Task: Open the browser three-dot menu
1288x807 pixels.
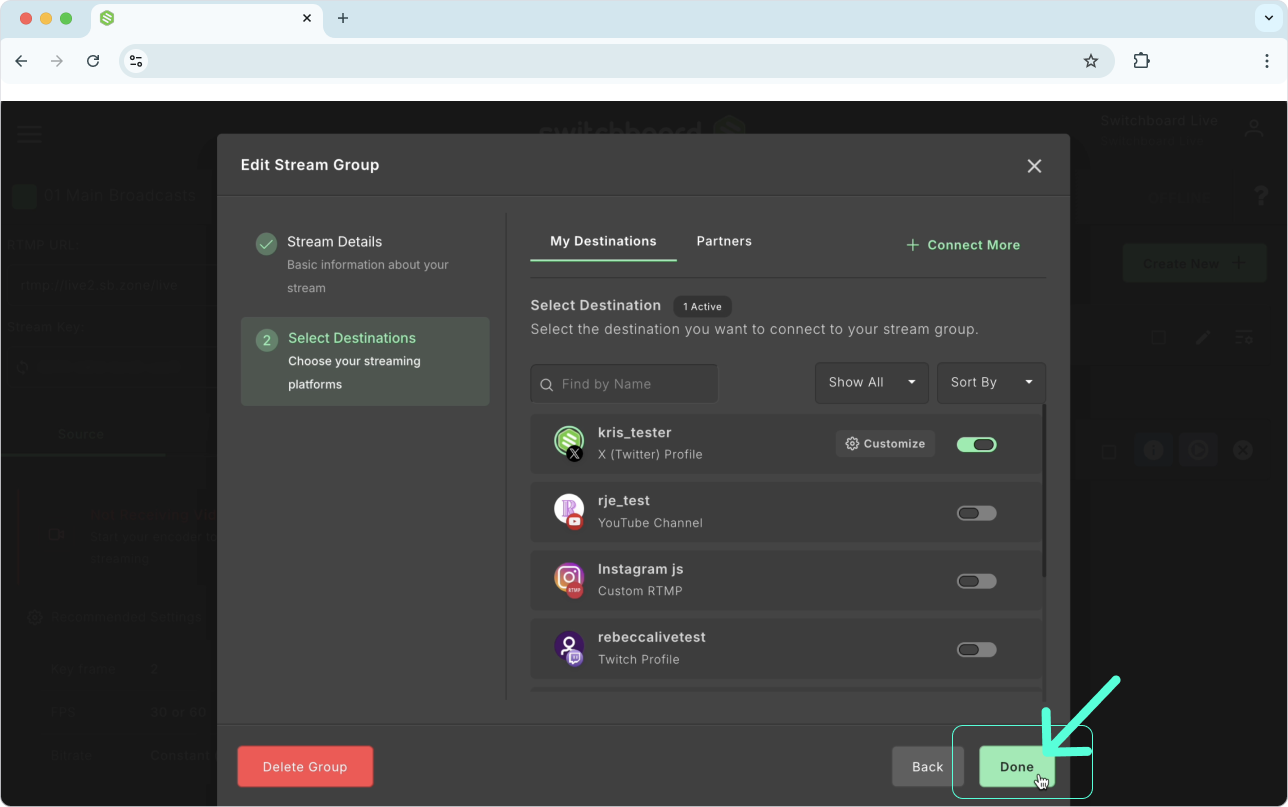Action: pos(1267,61)
